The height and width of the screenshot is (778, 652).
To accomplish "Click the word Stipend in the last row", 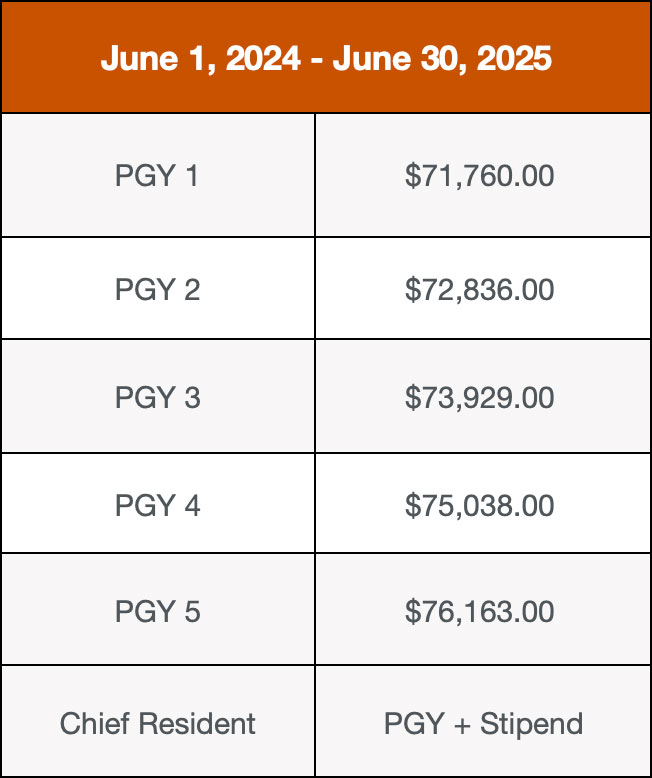I will click(x=531, y=723).
